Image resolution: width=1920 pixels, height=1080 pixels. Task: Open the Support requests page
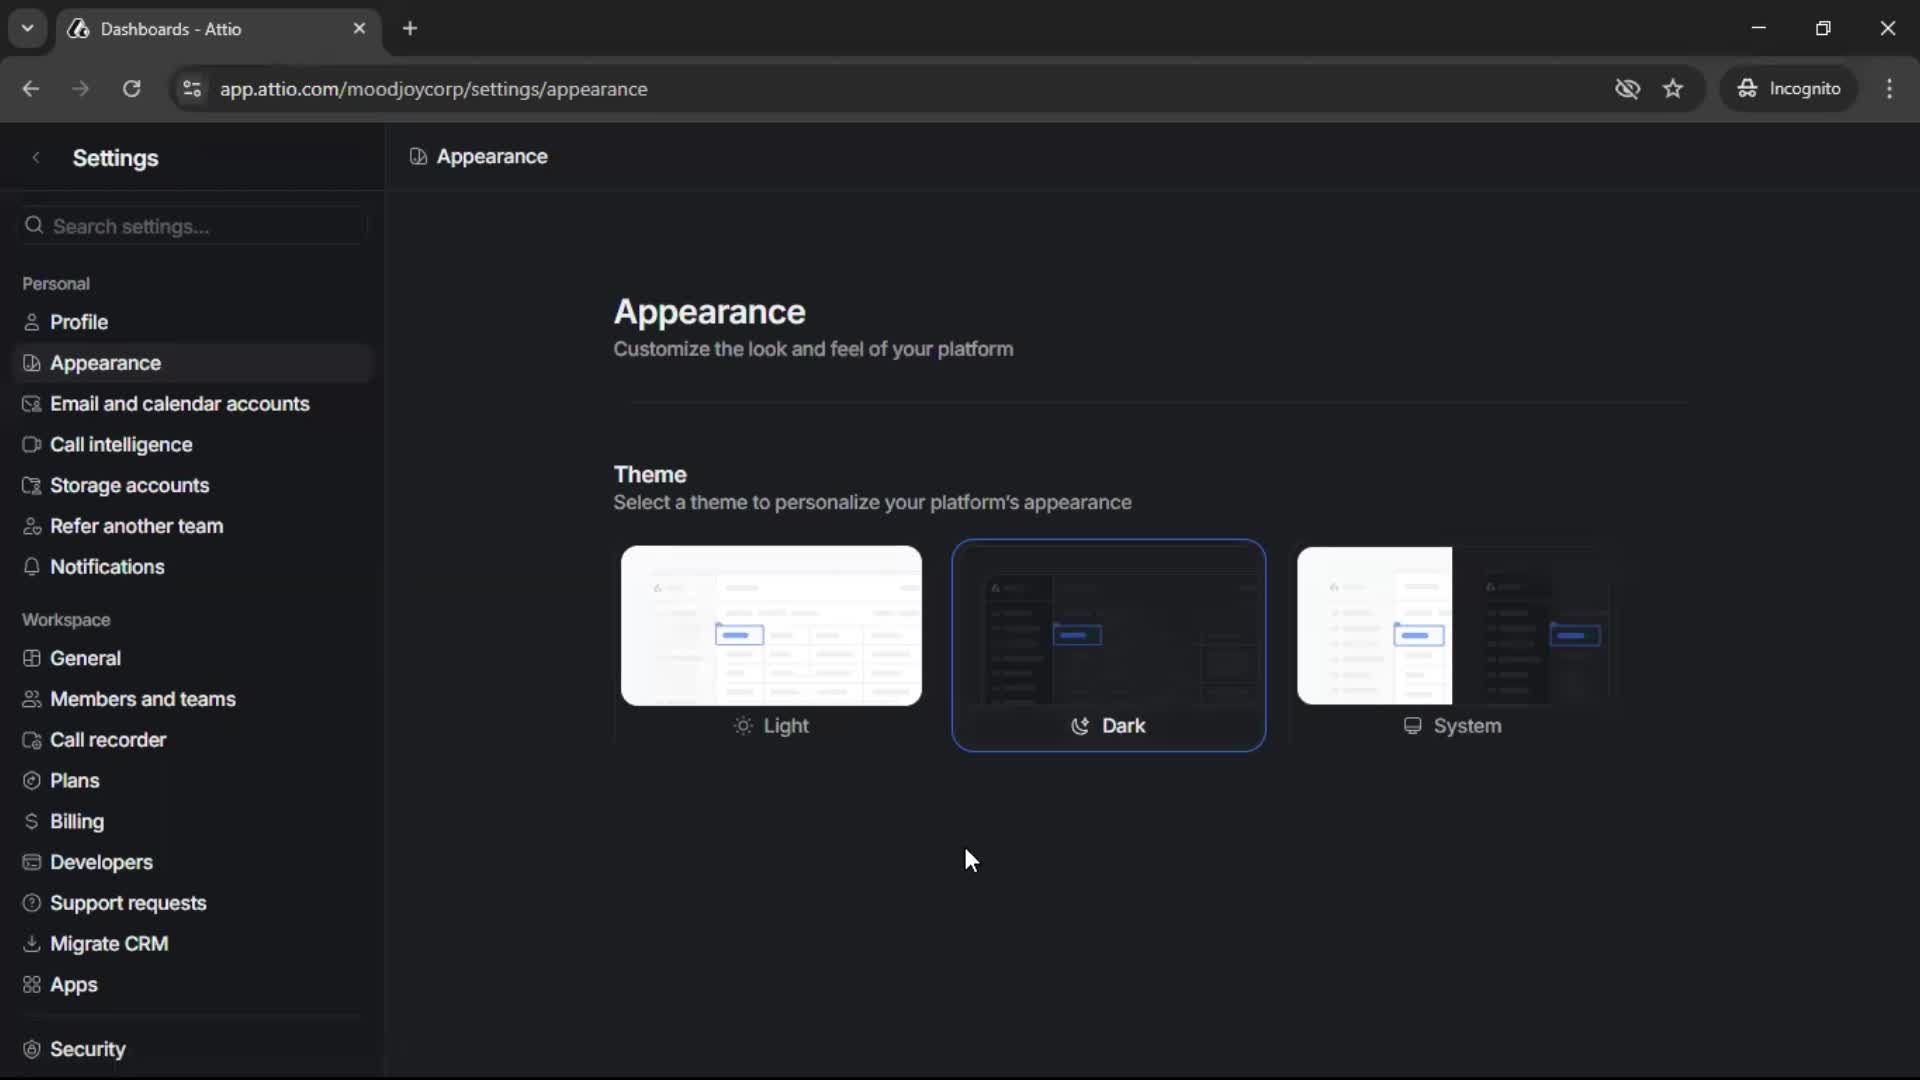(x=129, y=903)
